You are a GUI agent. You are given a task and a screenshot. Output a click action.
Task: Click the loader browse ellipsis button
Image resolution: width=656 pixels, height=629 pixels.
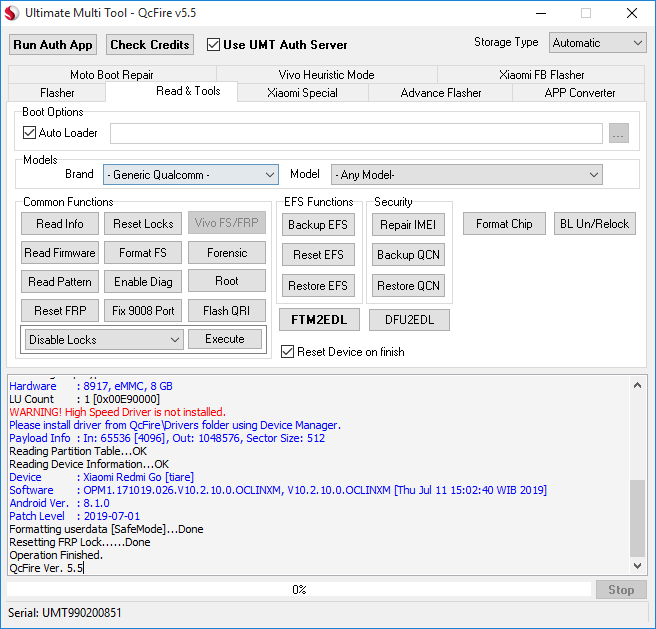click(x=619, y=133)
